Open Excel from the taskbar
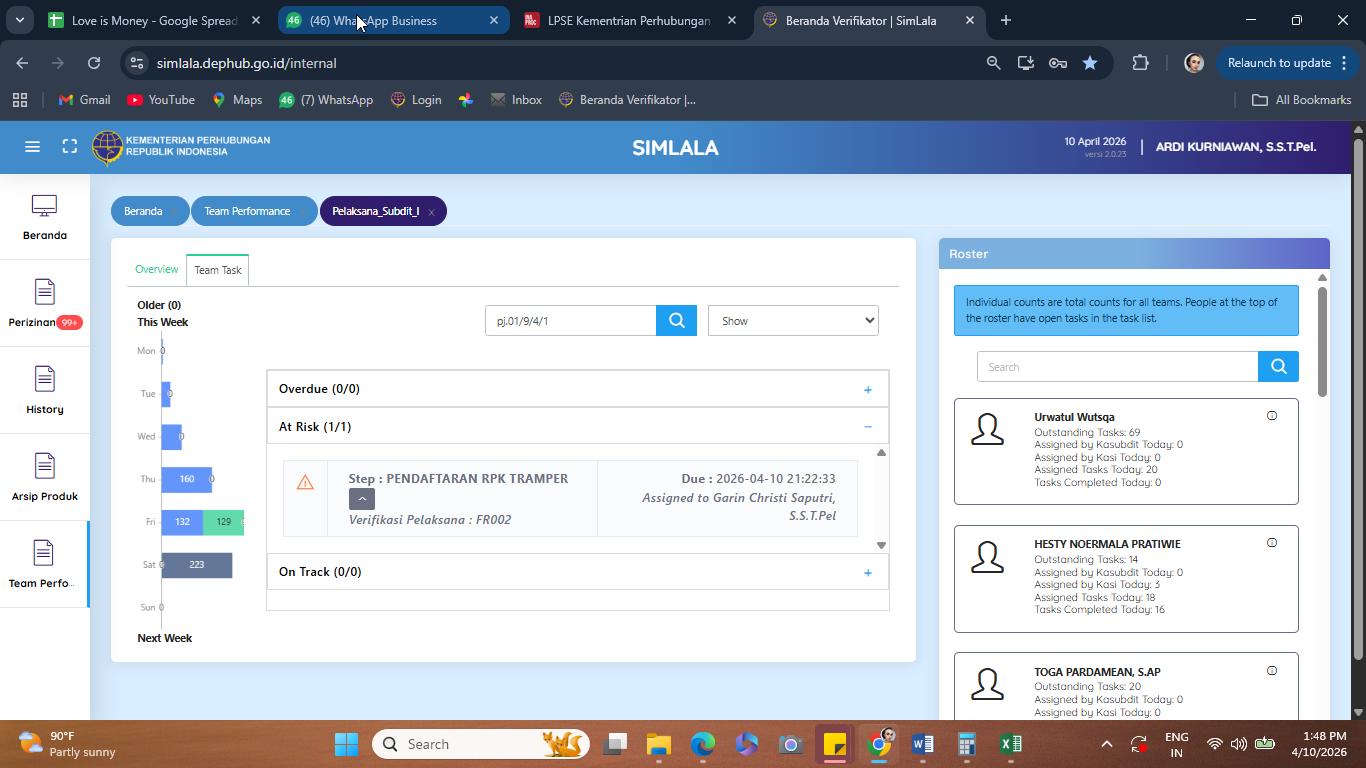Screen dimensions: 1366x768 (1011, 744)
